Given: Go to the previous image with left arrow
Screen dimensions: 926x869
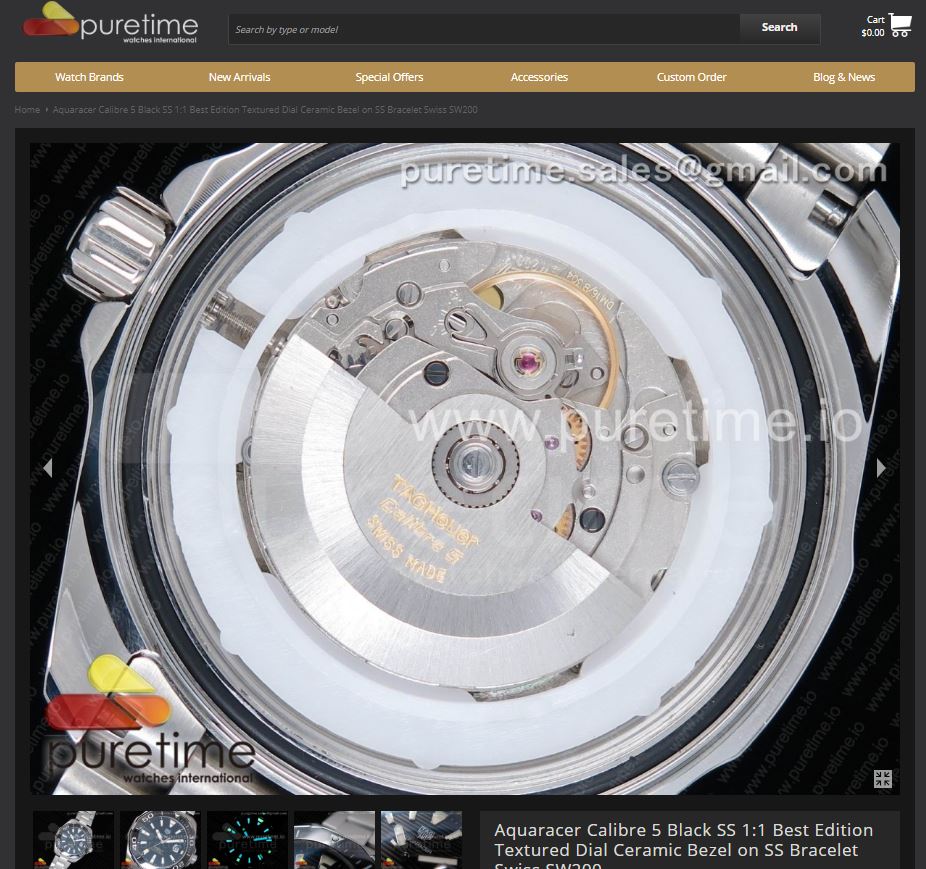Looking at the screenshot, I should (47, 468).
